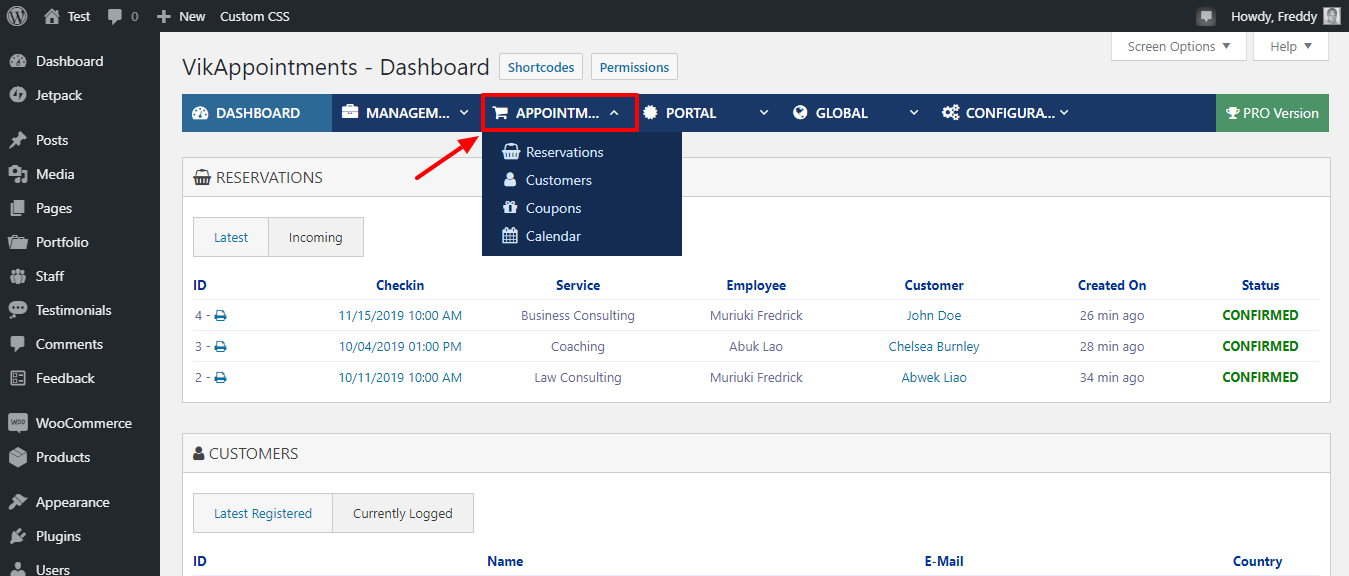
Task: Click the PRO Version button
Action: [x=1272, y=113]
